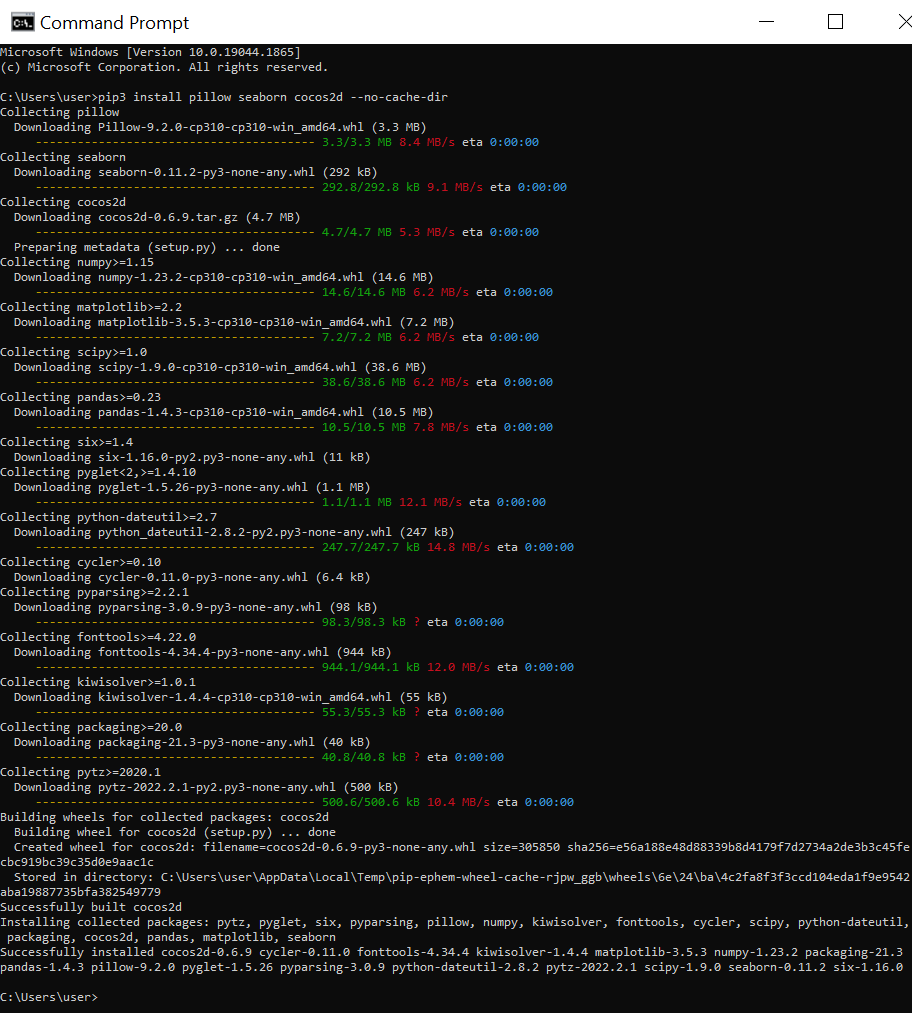Click the "Collecting pyglet<2,>=1.4.10" line
Screen dimensions: 912x1013
coord(98,472)
